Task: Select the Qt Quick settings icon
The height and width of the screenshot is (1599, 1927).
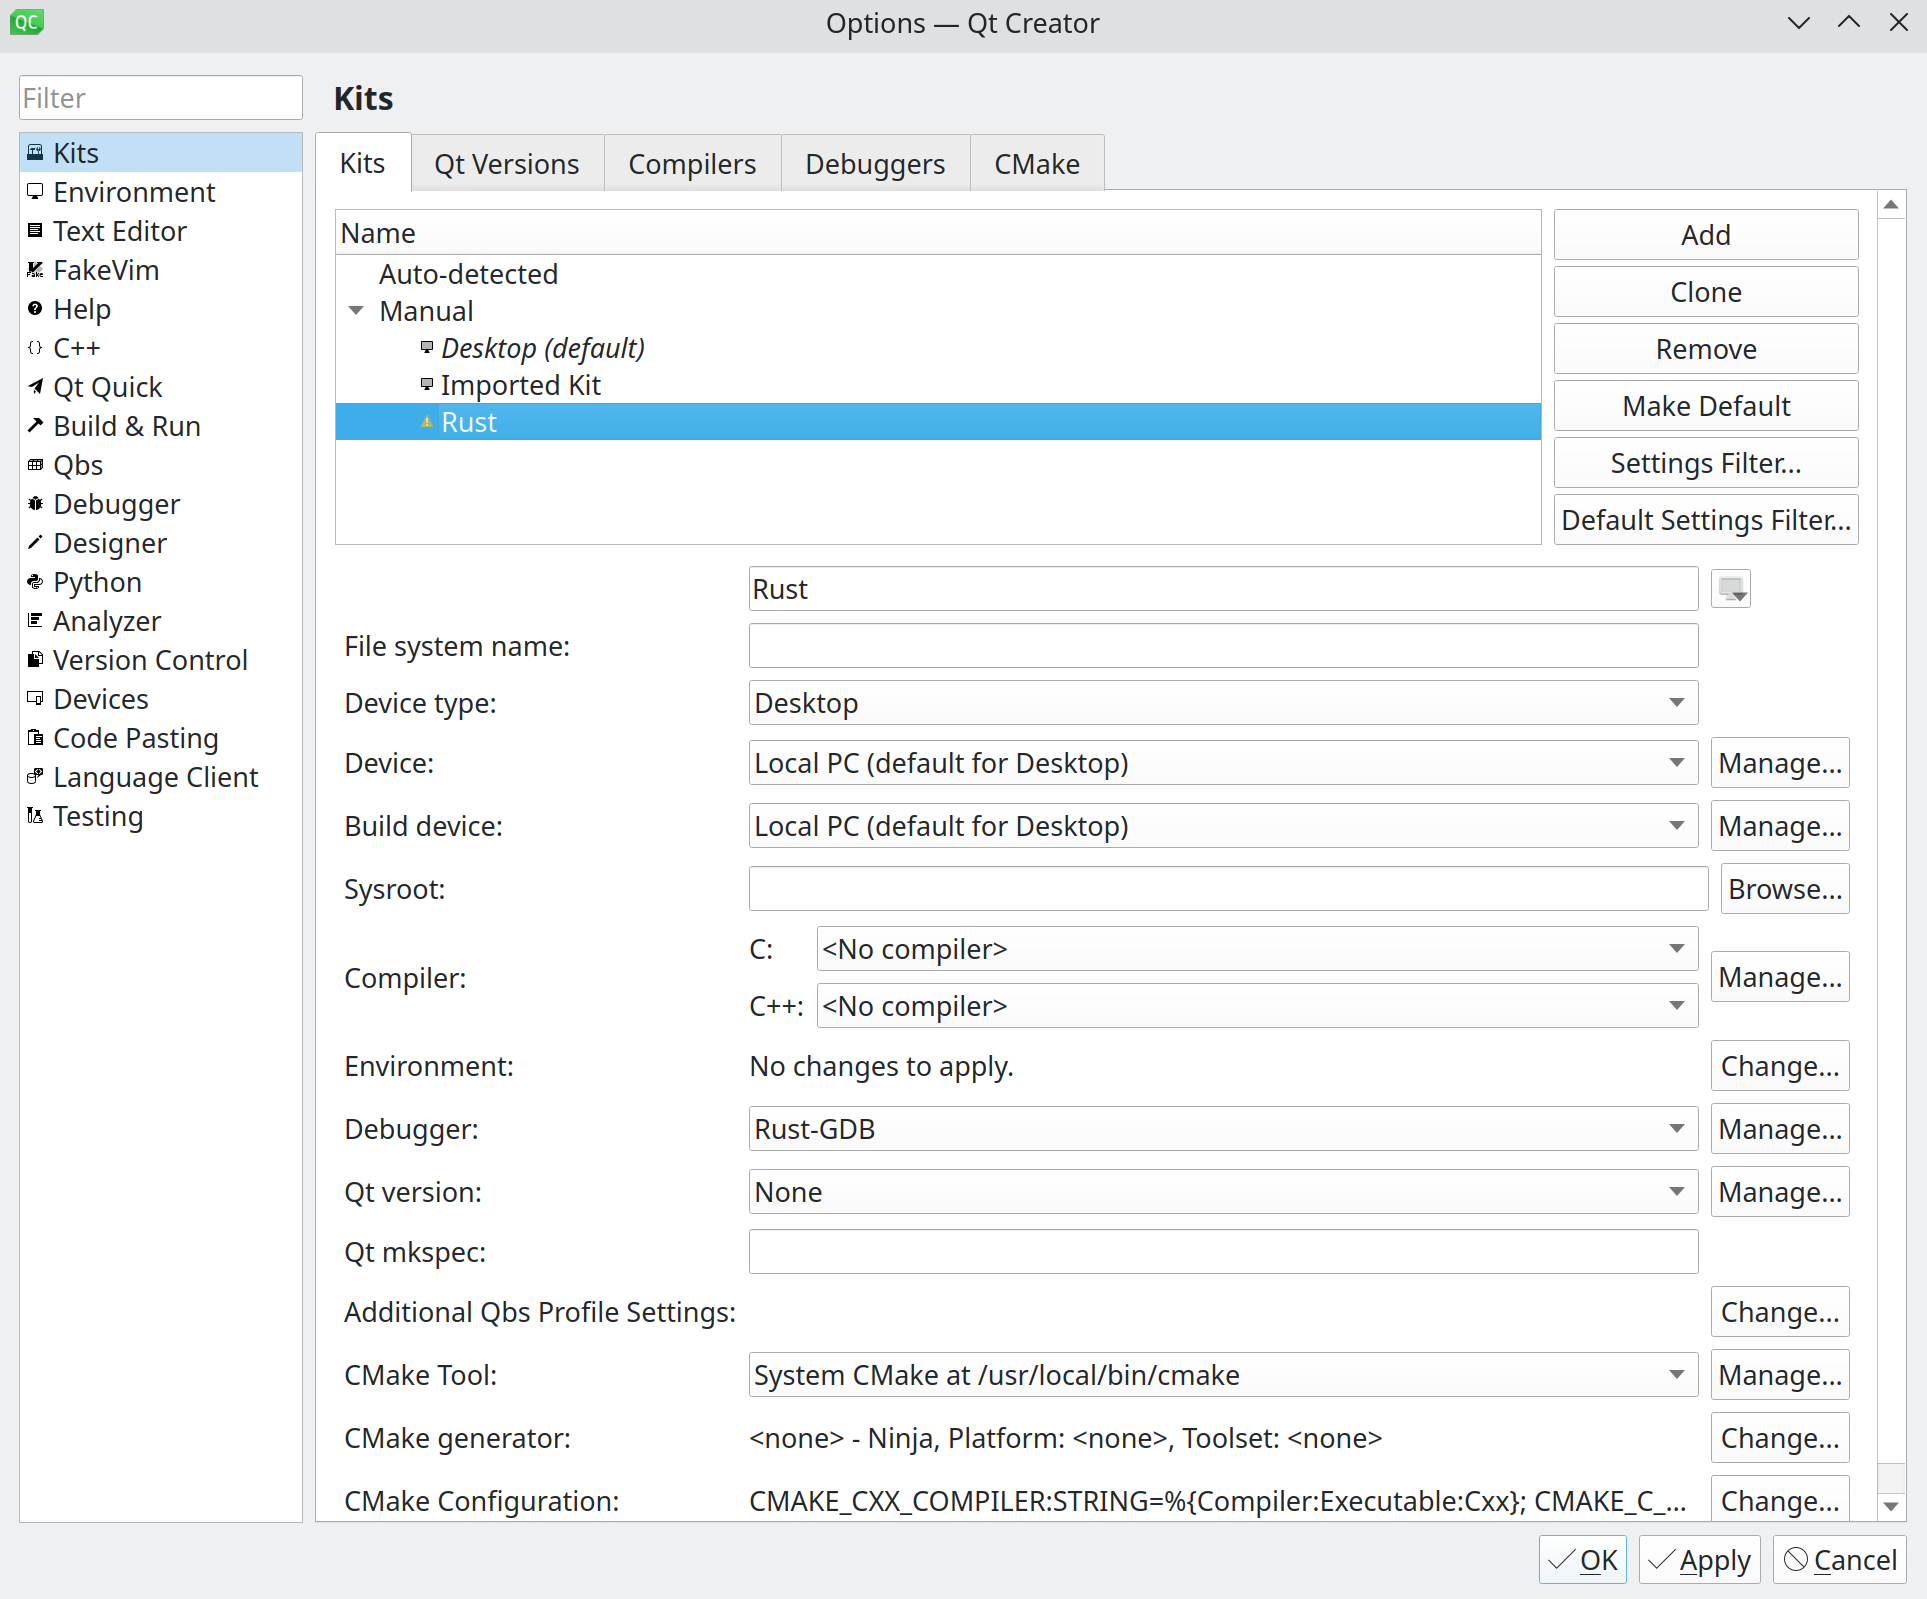Action: pyautogui.click(x=35, y=387)
